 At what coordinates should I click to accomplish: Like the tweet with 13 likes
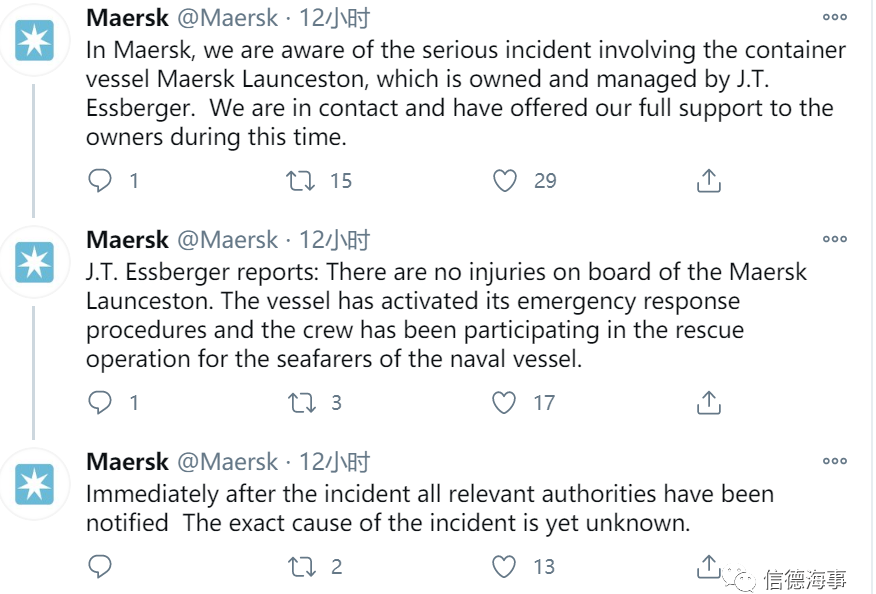click(505, 567)
